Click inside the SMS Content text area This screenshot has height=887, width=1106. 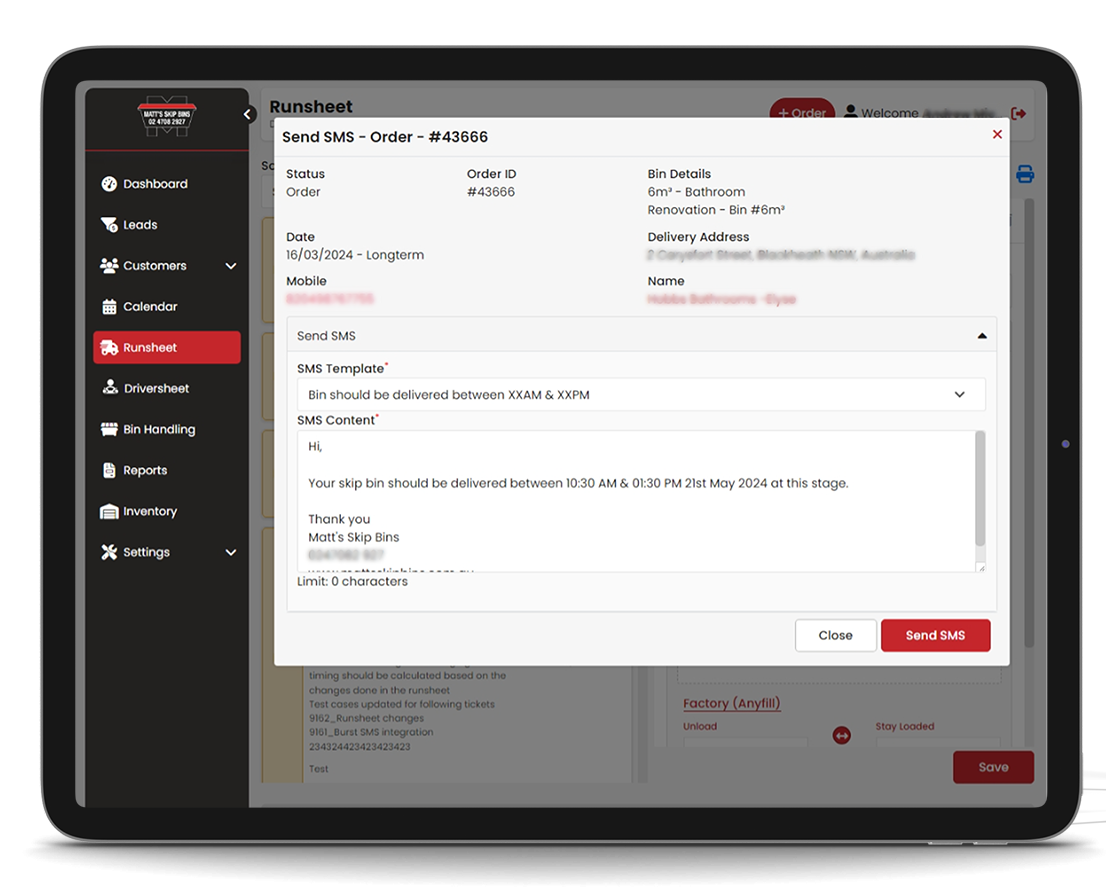[636, 501]
